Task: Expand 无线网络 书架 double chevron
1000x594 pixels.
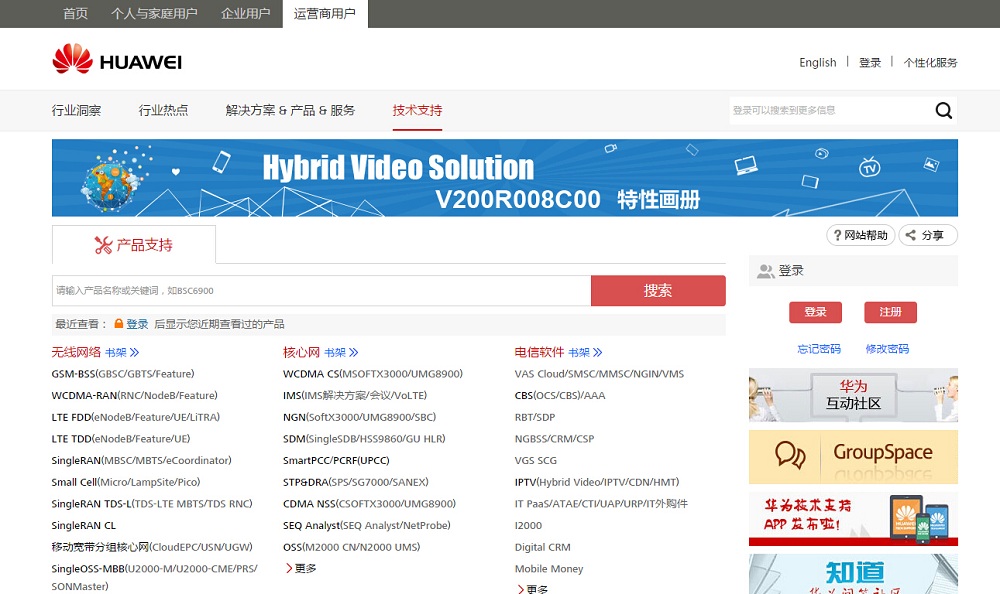Action: (x=134, y=352)
